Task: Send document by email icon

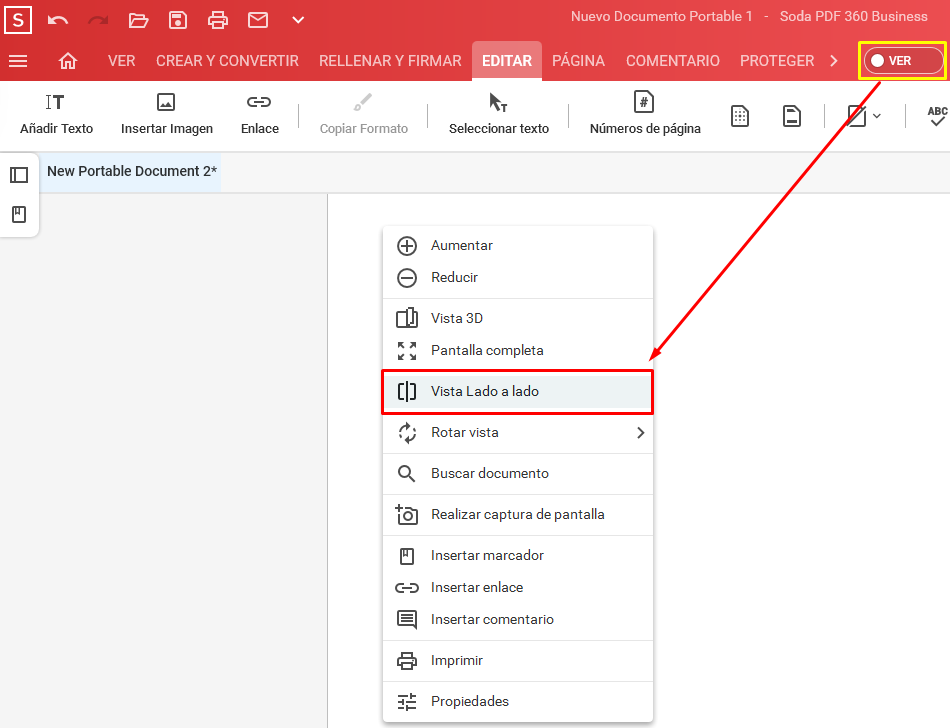Action: click(x=258, y=20)
